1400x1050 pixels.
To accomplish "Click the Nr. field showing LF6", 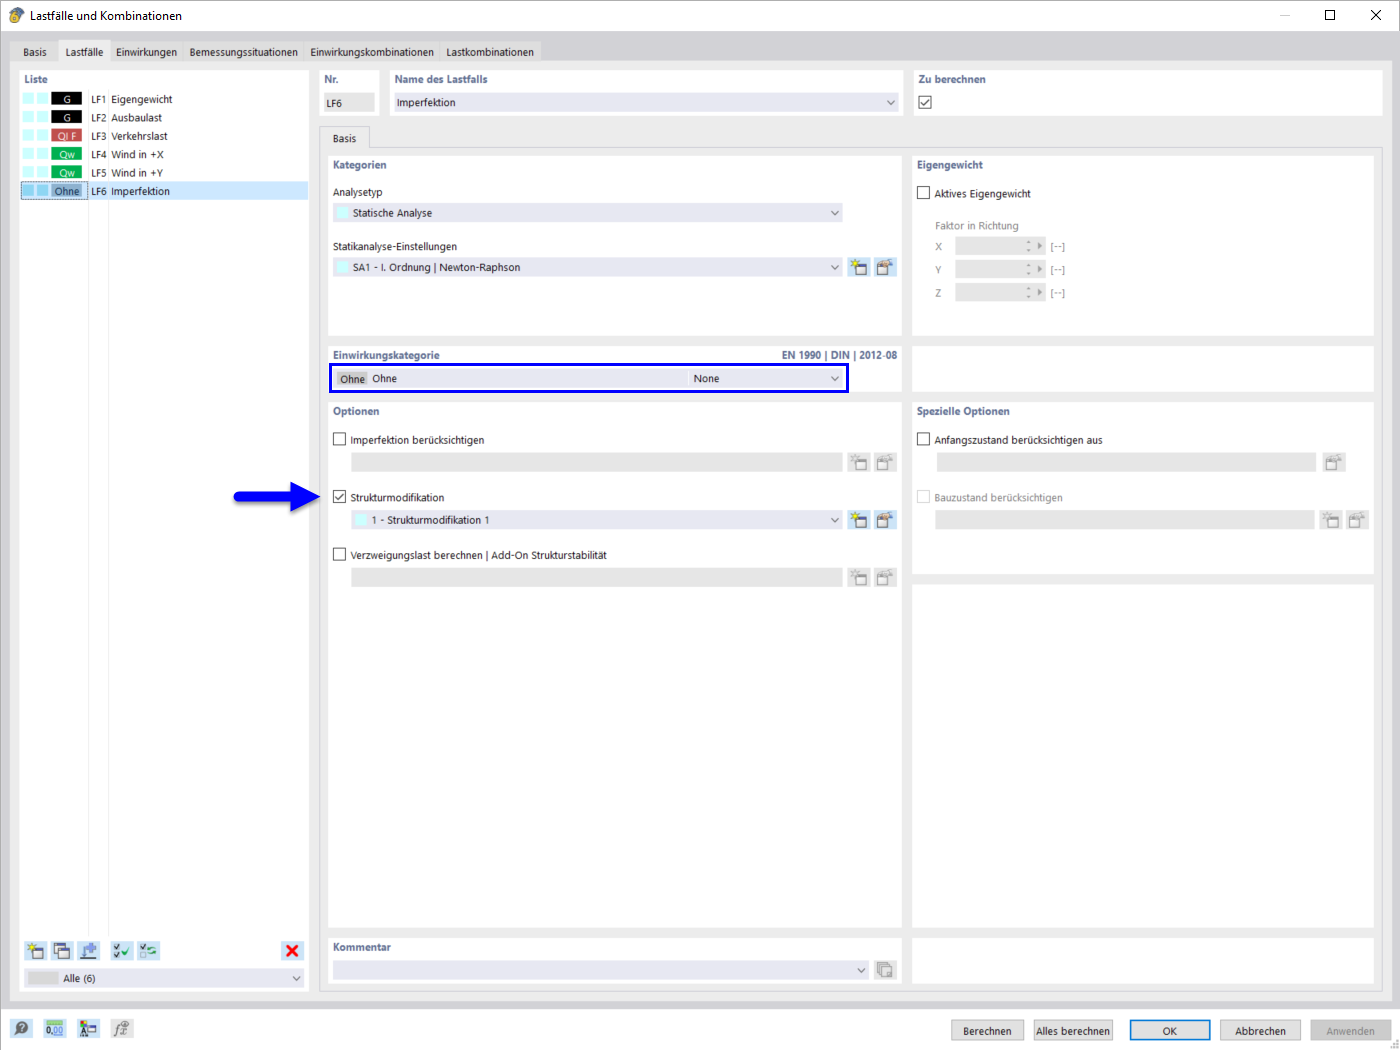I will 349,102.
